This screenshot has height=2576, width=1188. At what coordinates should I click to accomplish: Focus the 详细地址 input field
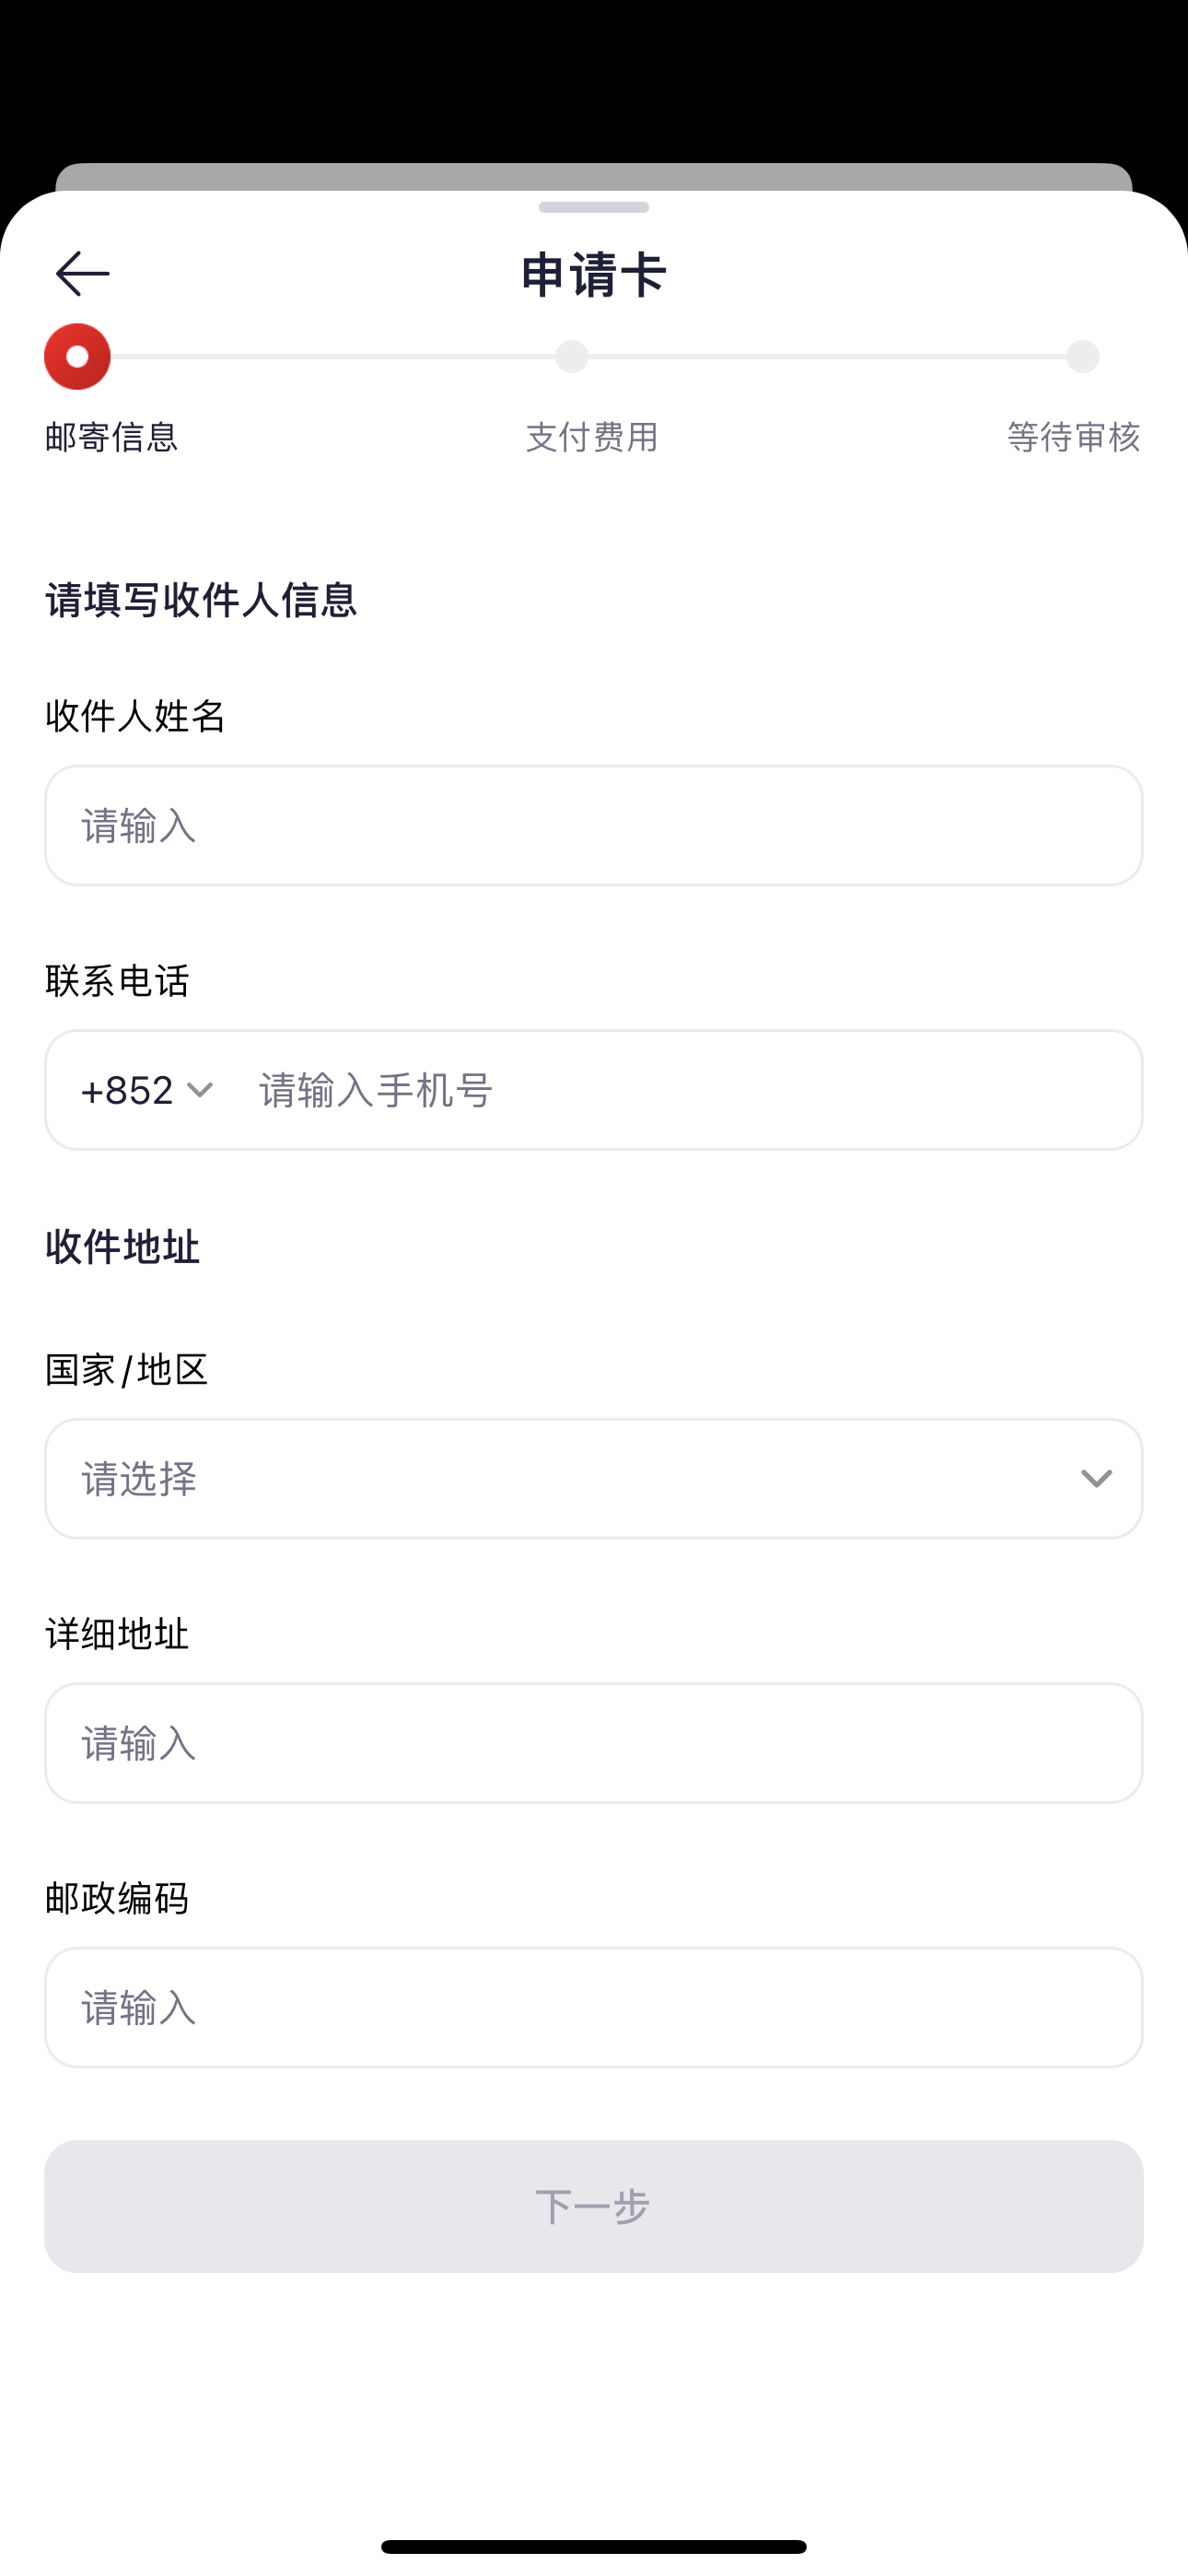click(593, 1743)
